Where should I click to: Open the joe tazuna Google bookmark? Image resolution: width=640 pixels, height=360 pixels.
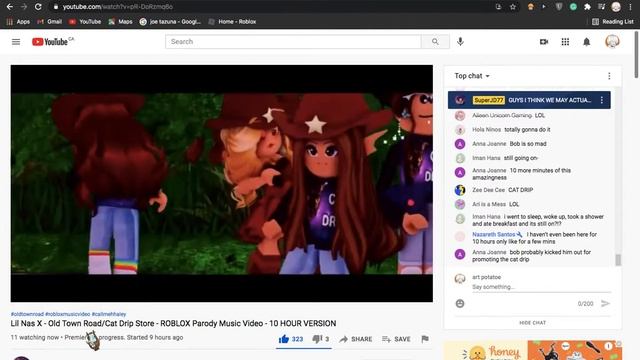(170, 22)
